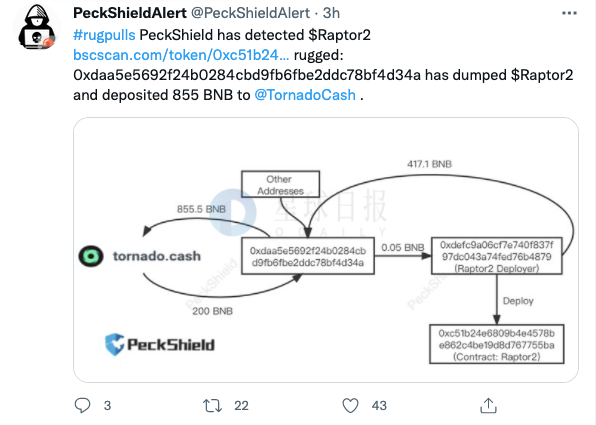Click the 3h timestamp
Screen dimensions: 596x425
click(x=331, y=13)
